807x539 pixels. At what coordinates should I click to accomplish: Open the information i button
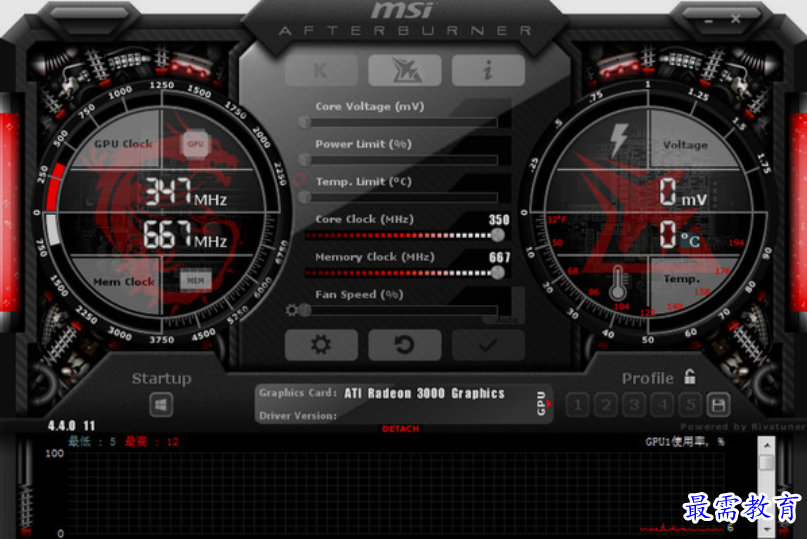[488, 70]
